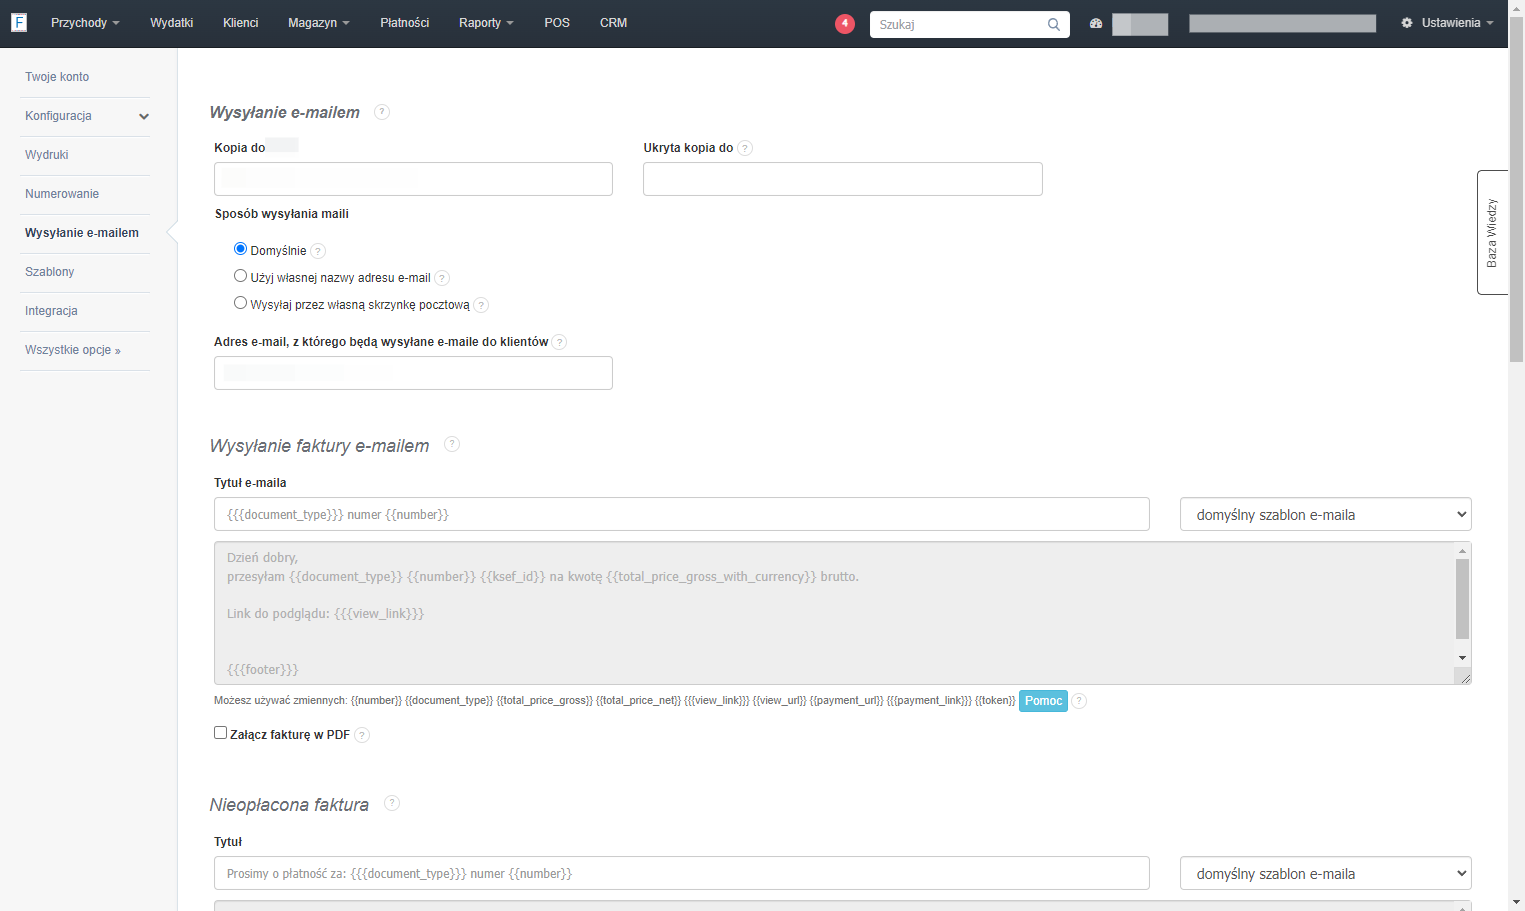The image size is (1525, 911).
Task: Click the Ustawienia gear icon
Action: coord(1407,23)
